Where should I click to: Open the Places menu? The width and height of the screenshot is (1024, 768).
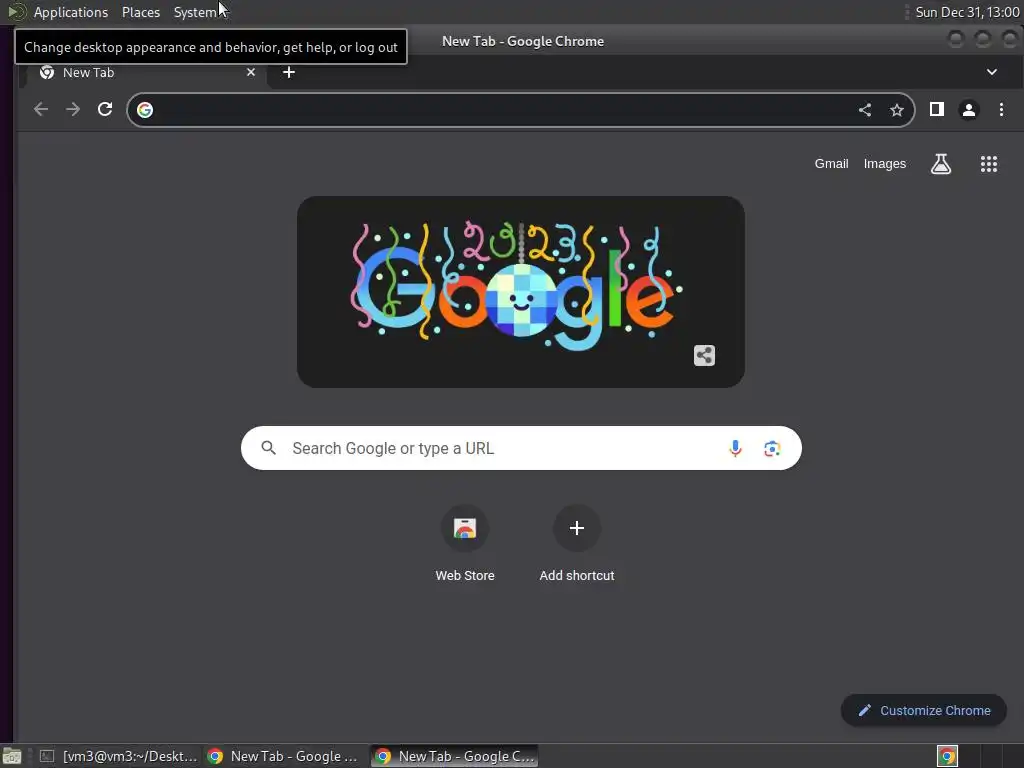coord(141,12)
